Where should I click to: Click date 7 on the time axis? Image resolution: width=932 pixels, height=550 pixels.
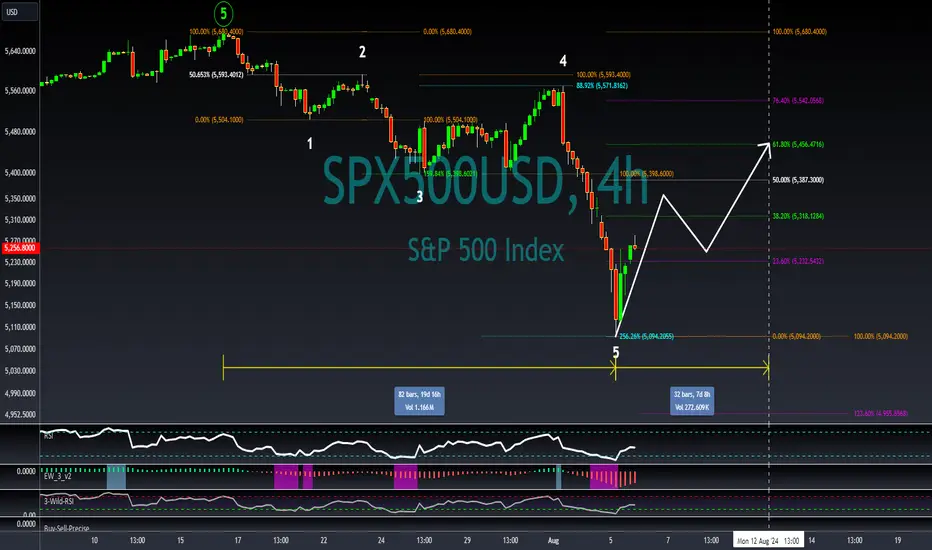[x=667, y=540]
